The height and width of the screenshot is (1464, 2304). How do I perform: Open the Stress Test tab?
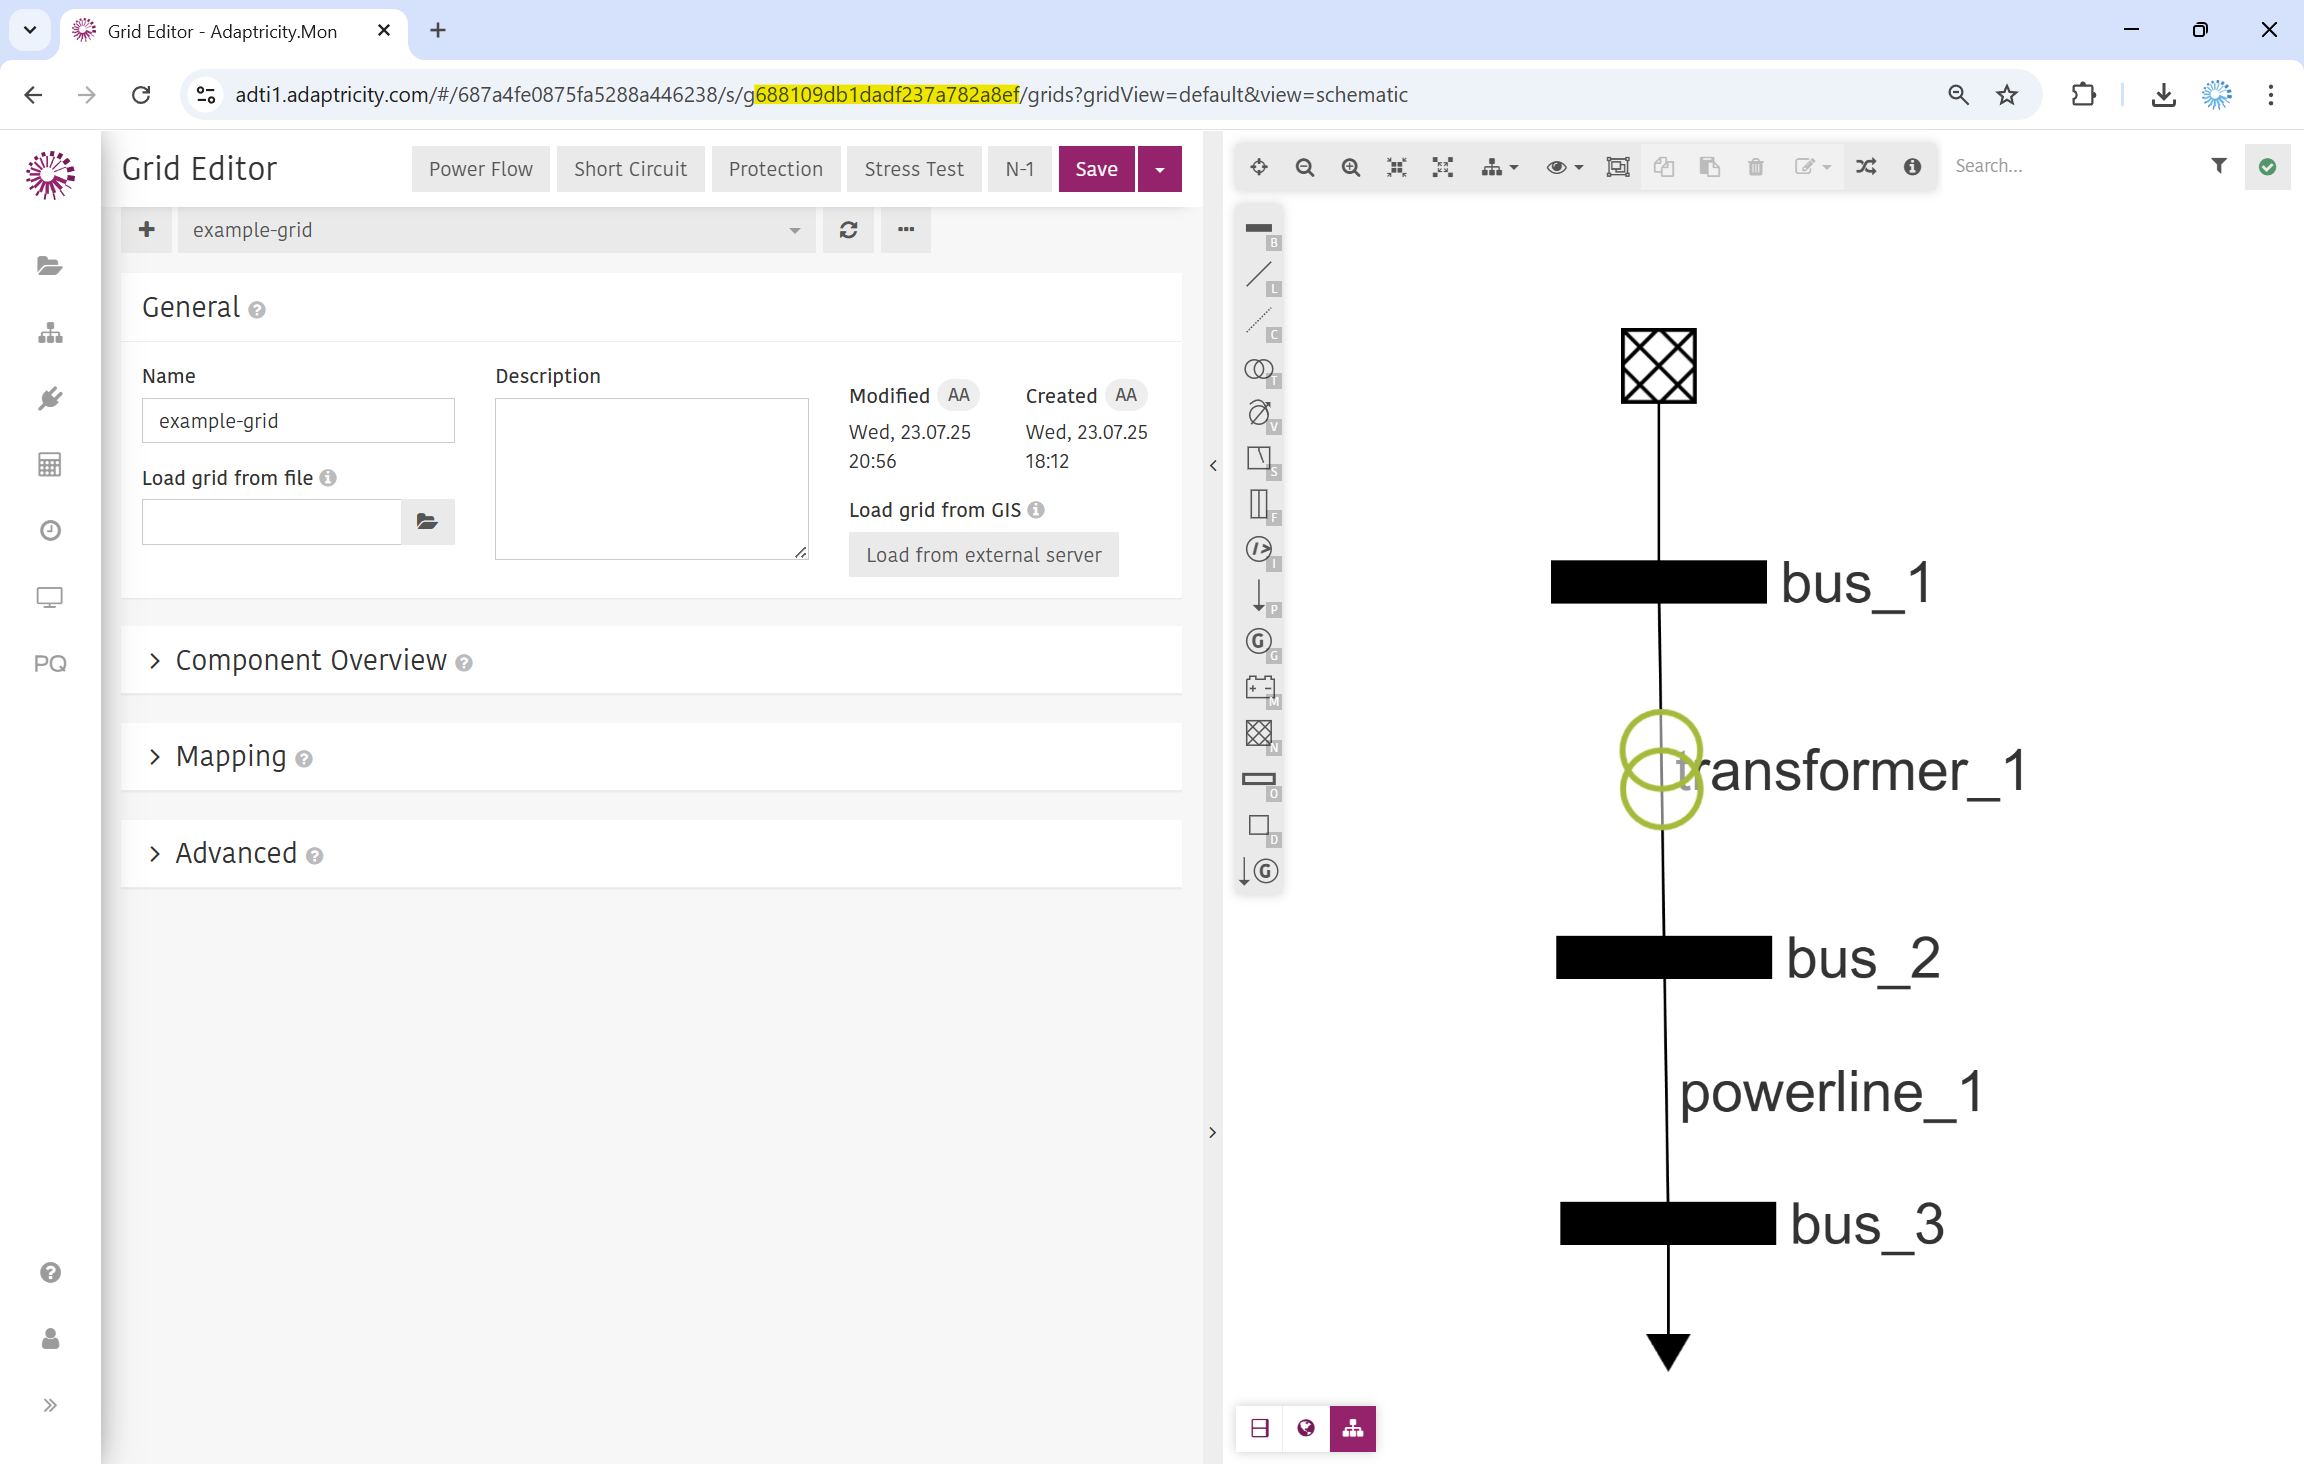point(914,169)
